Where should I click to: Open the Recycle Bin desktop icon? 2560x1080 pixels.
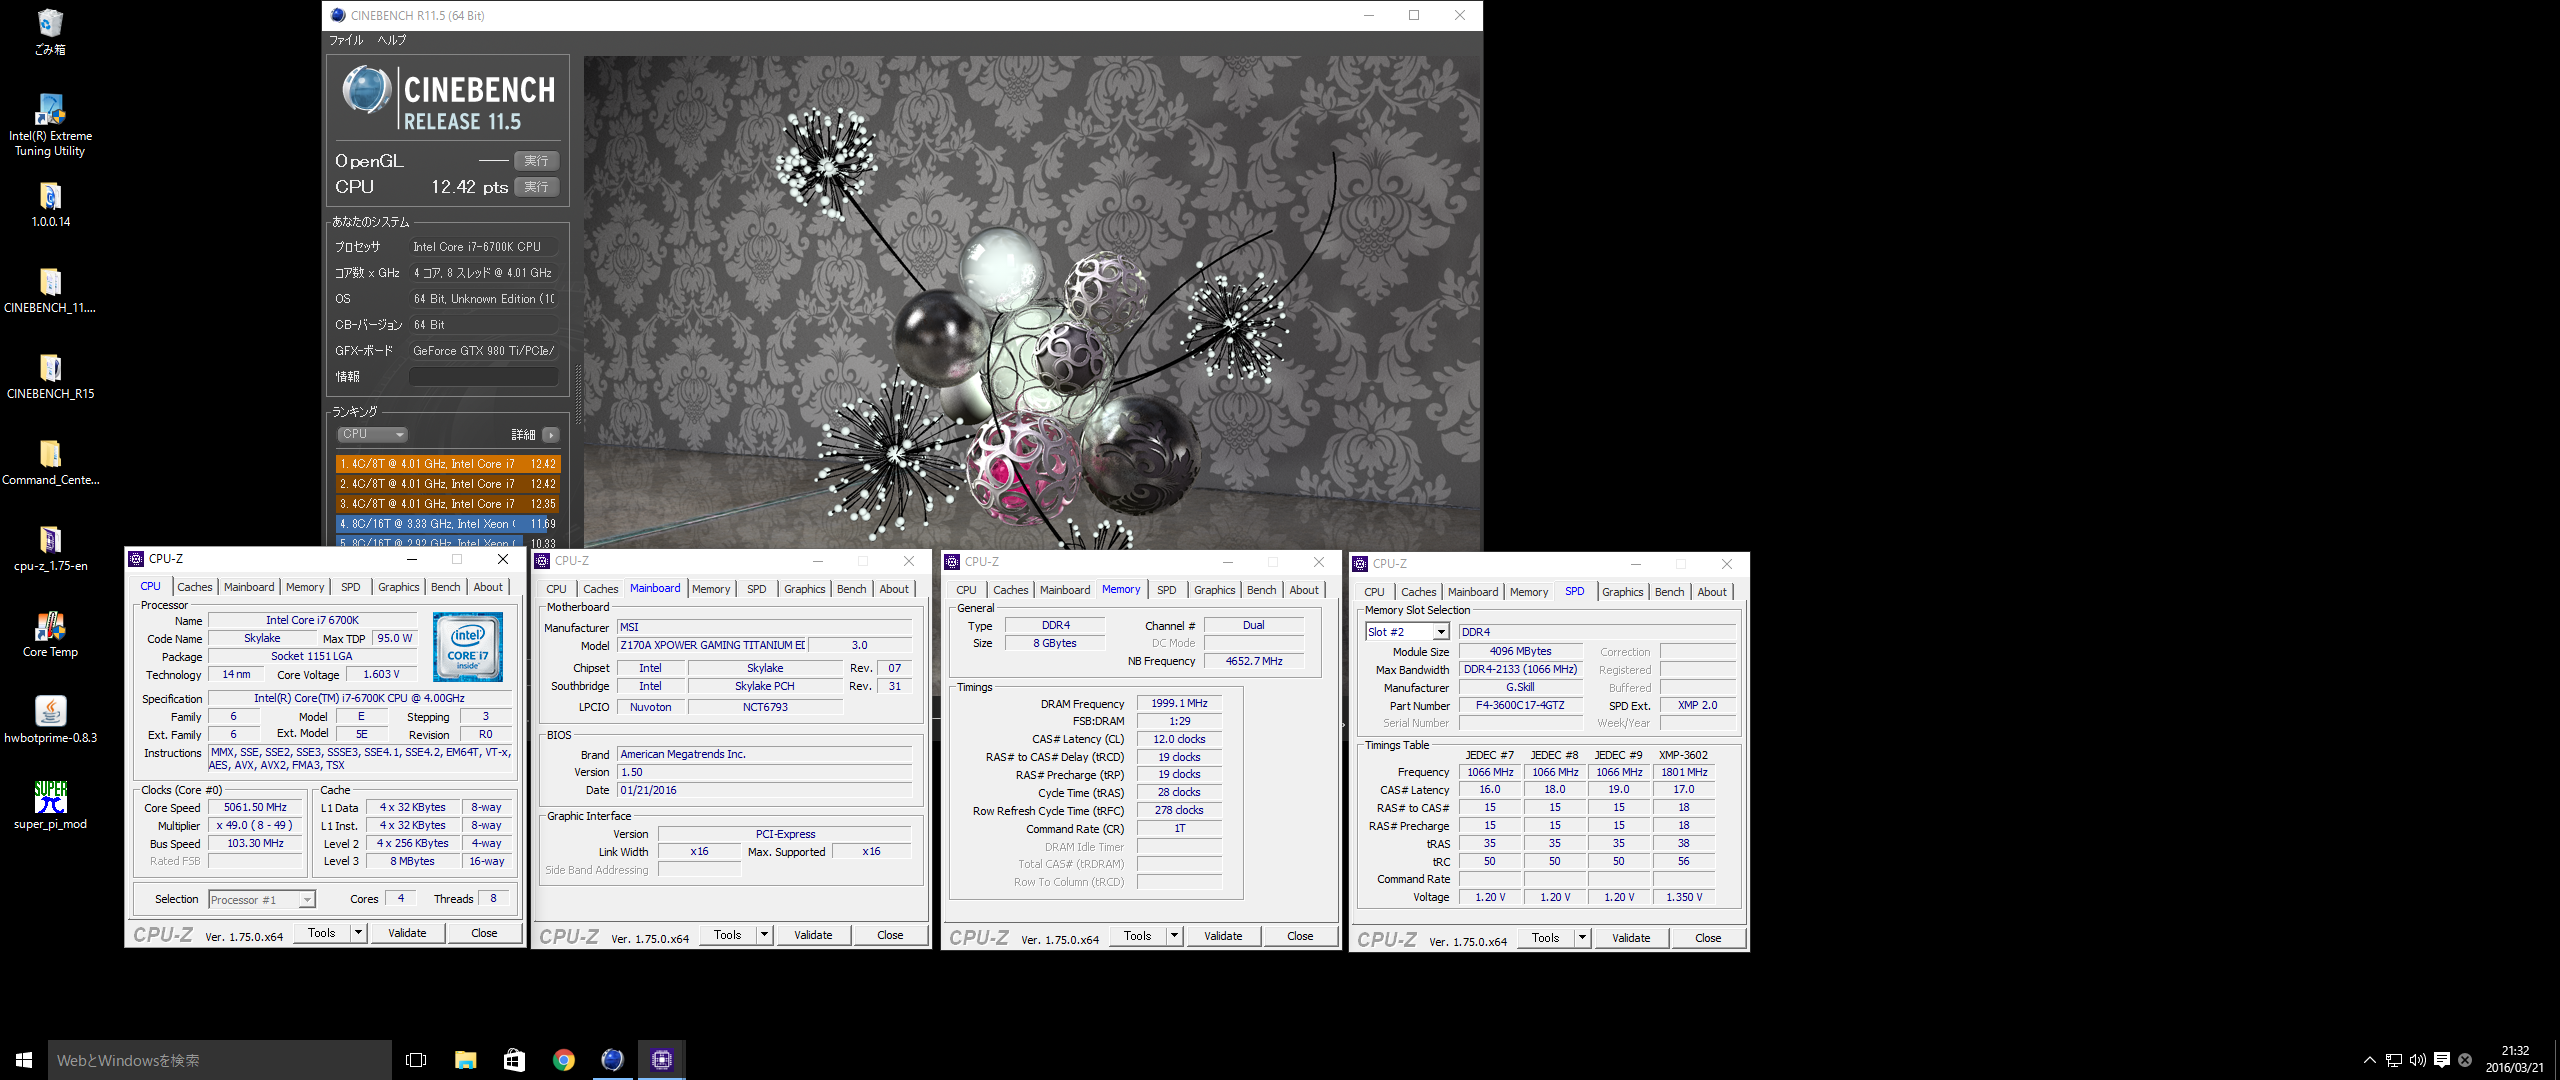point(50,31)
